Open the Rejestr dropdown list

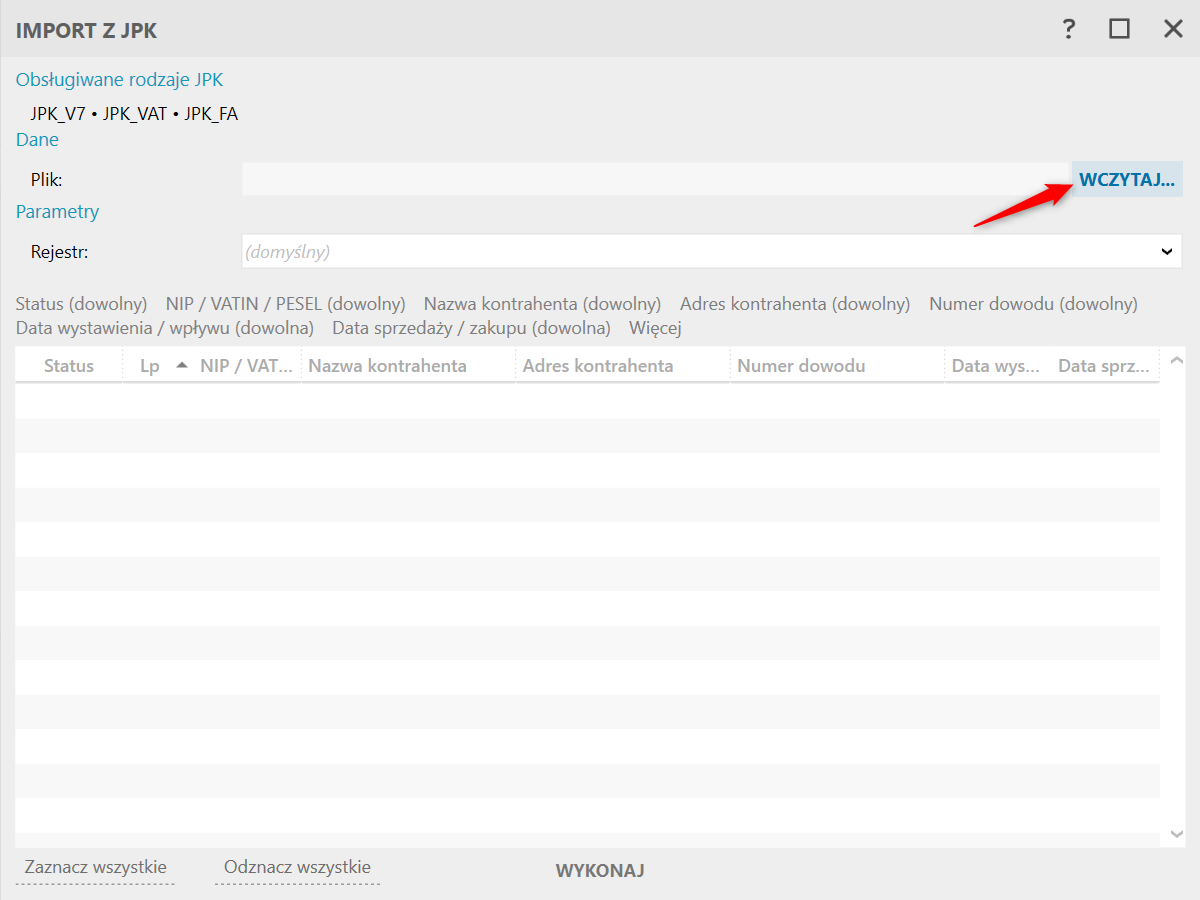coord(712,252)
